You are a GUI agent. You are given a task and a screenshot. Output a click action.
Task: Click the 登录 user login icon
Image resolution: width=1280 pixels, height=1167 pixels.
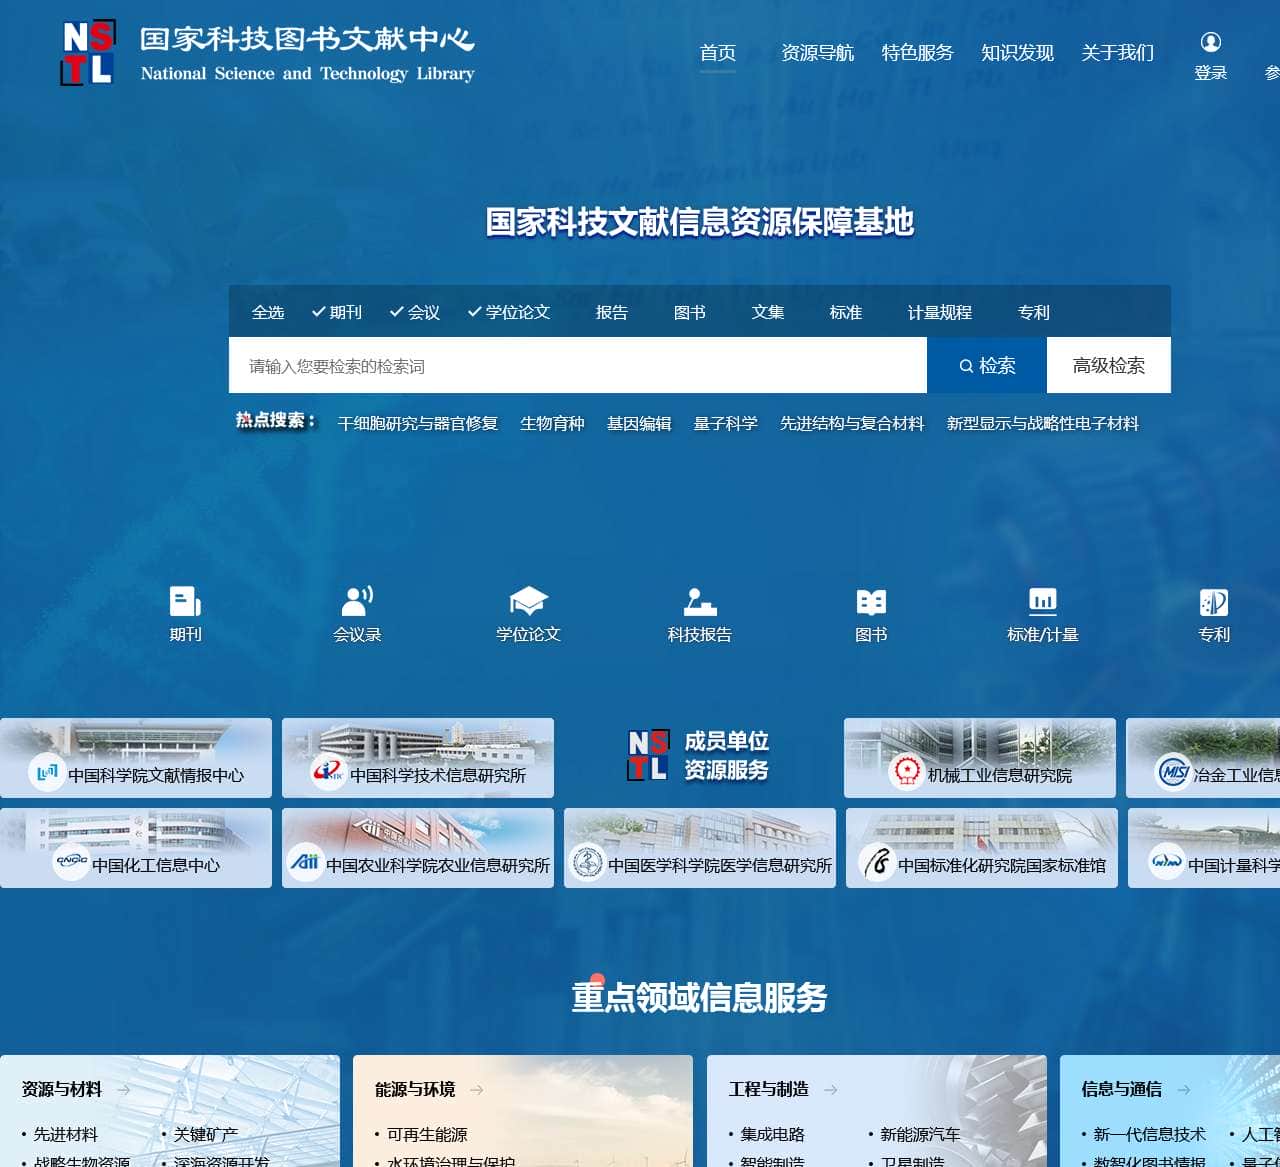click(1210, 43)
